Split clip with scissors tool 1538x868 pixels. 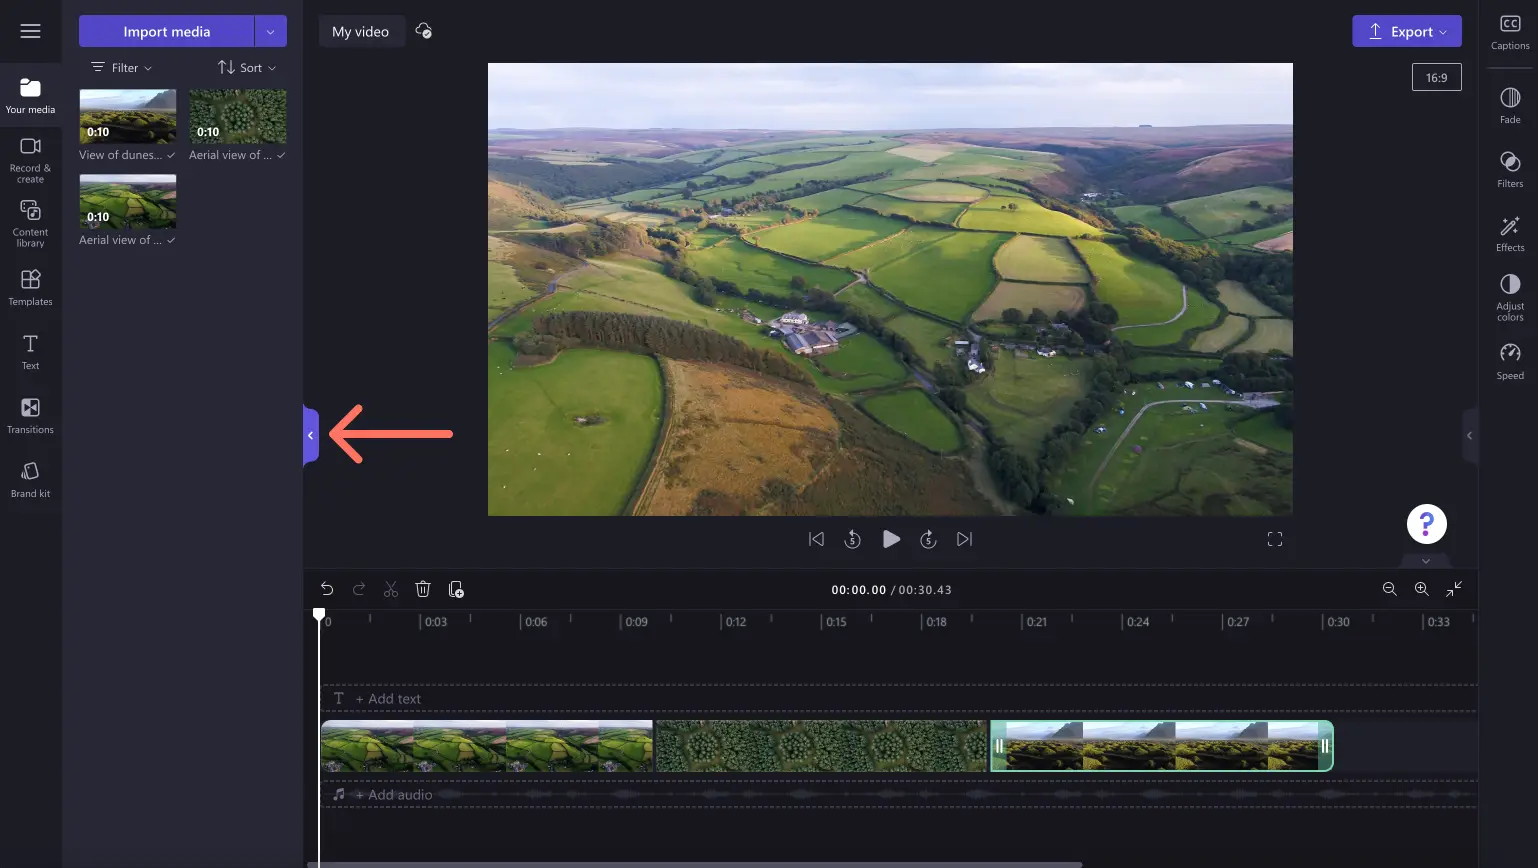coord(391,589)
